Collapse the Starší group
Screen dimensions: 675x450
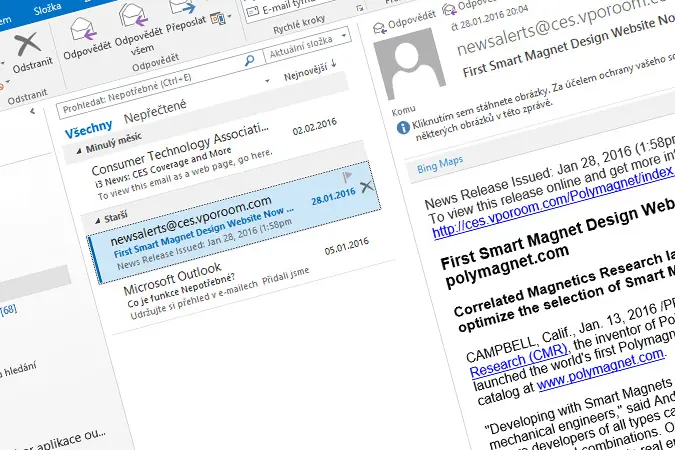[x=98, y=220]
